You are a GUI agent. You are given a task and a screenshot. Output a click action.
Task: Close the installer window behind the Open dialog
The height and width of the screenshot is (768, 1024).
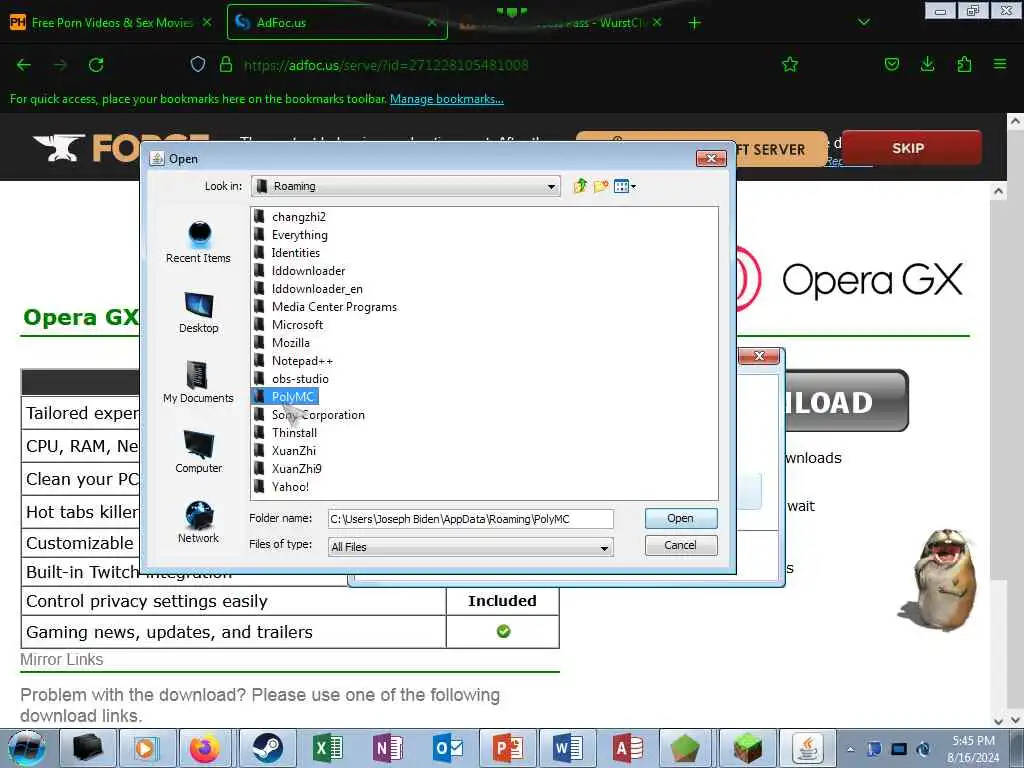tap(759, 356)
